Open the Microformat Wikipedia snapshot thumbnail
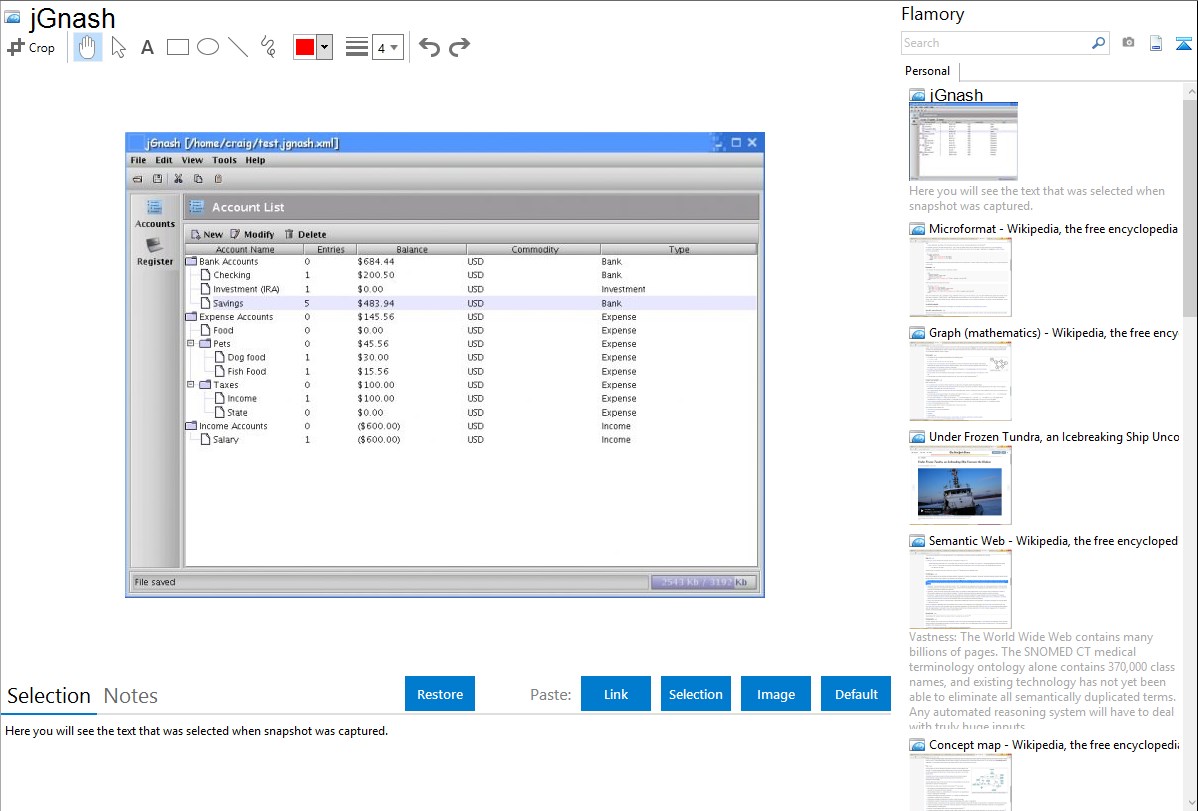The width and height of the screenshot is (1198, 811). pyautogui.click(x=960, y=277)
